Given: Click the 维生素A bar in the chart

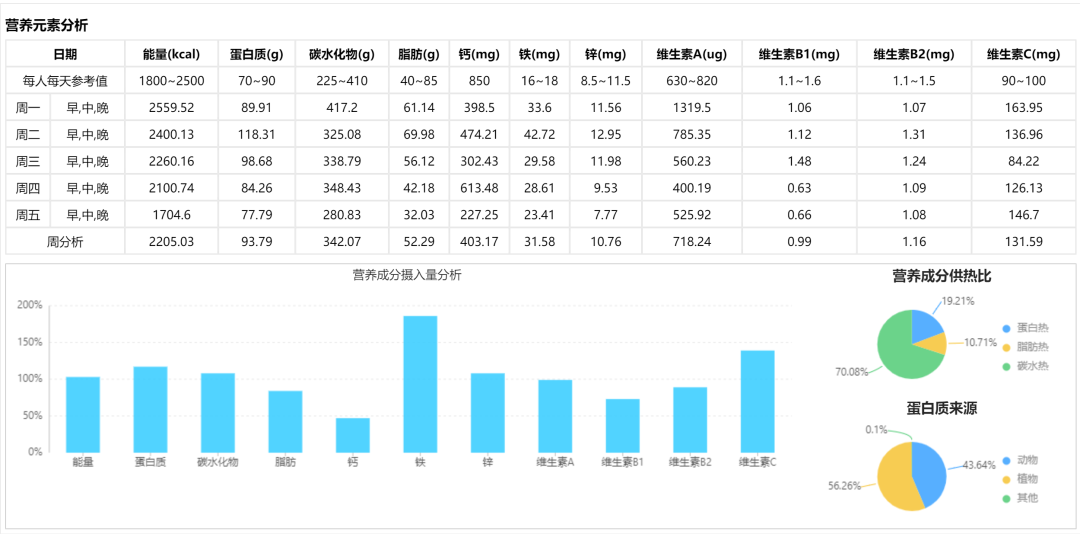Looking at the screenshot, I should click(x=555, y=415).
